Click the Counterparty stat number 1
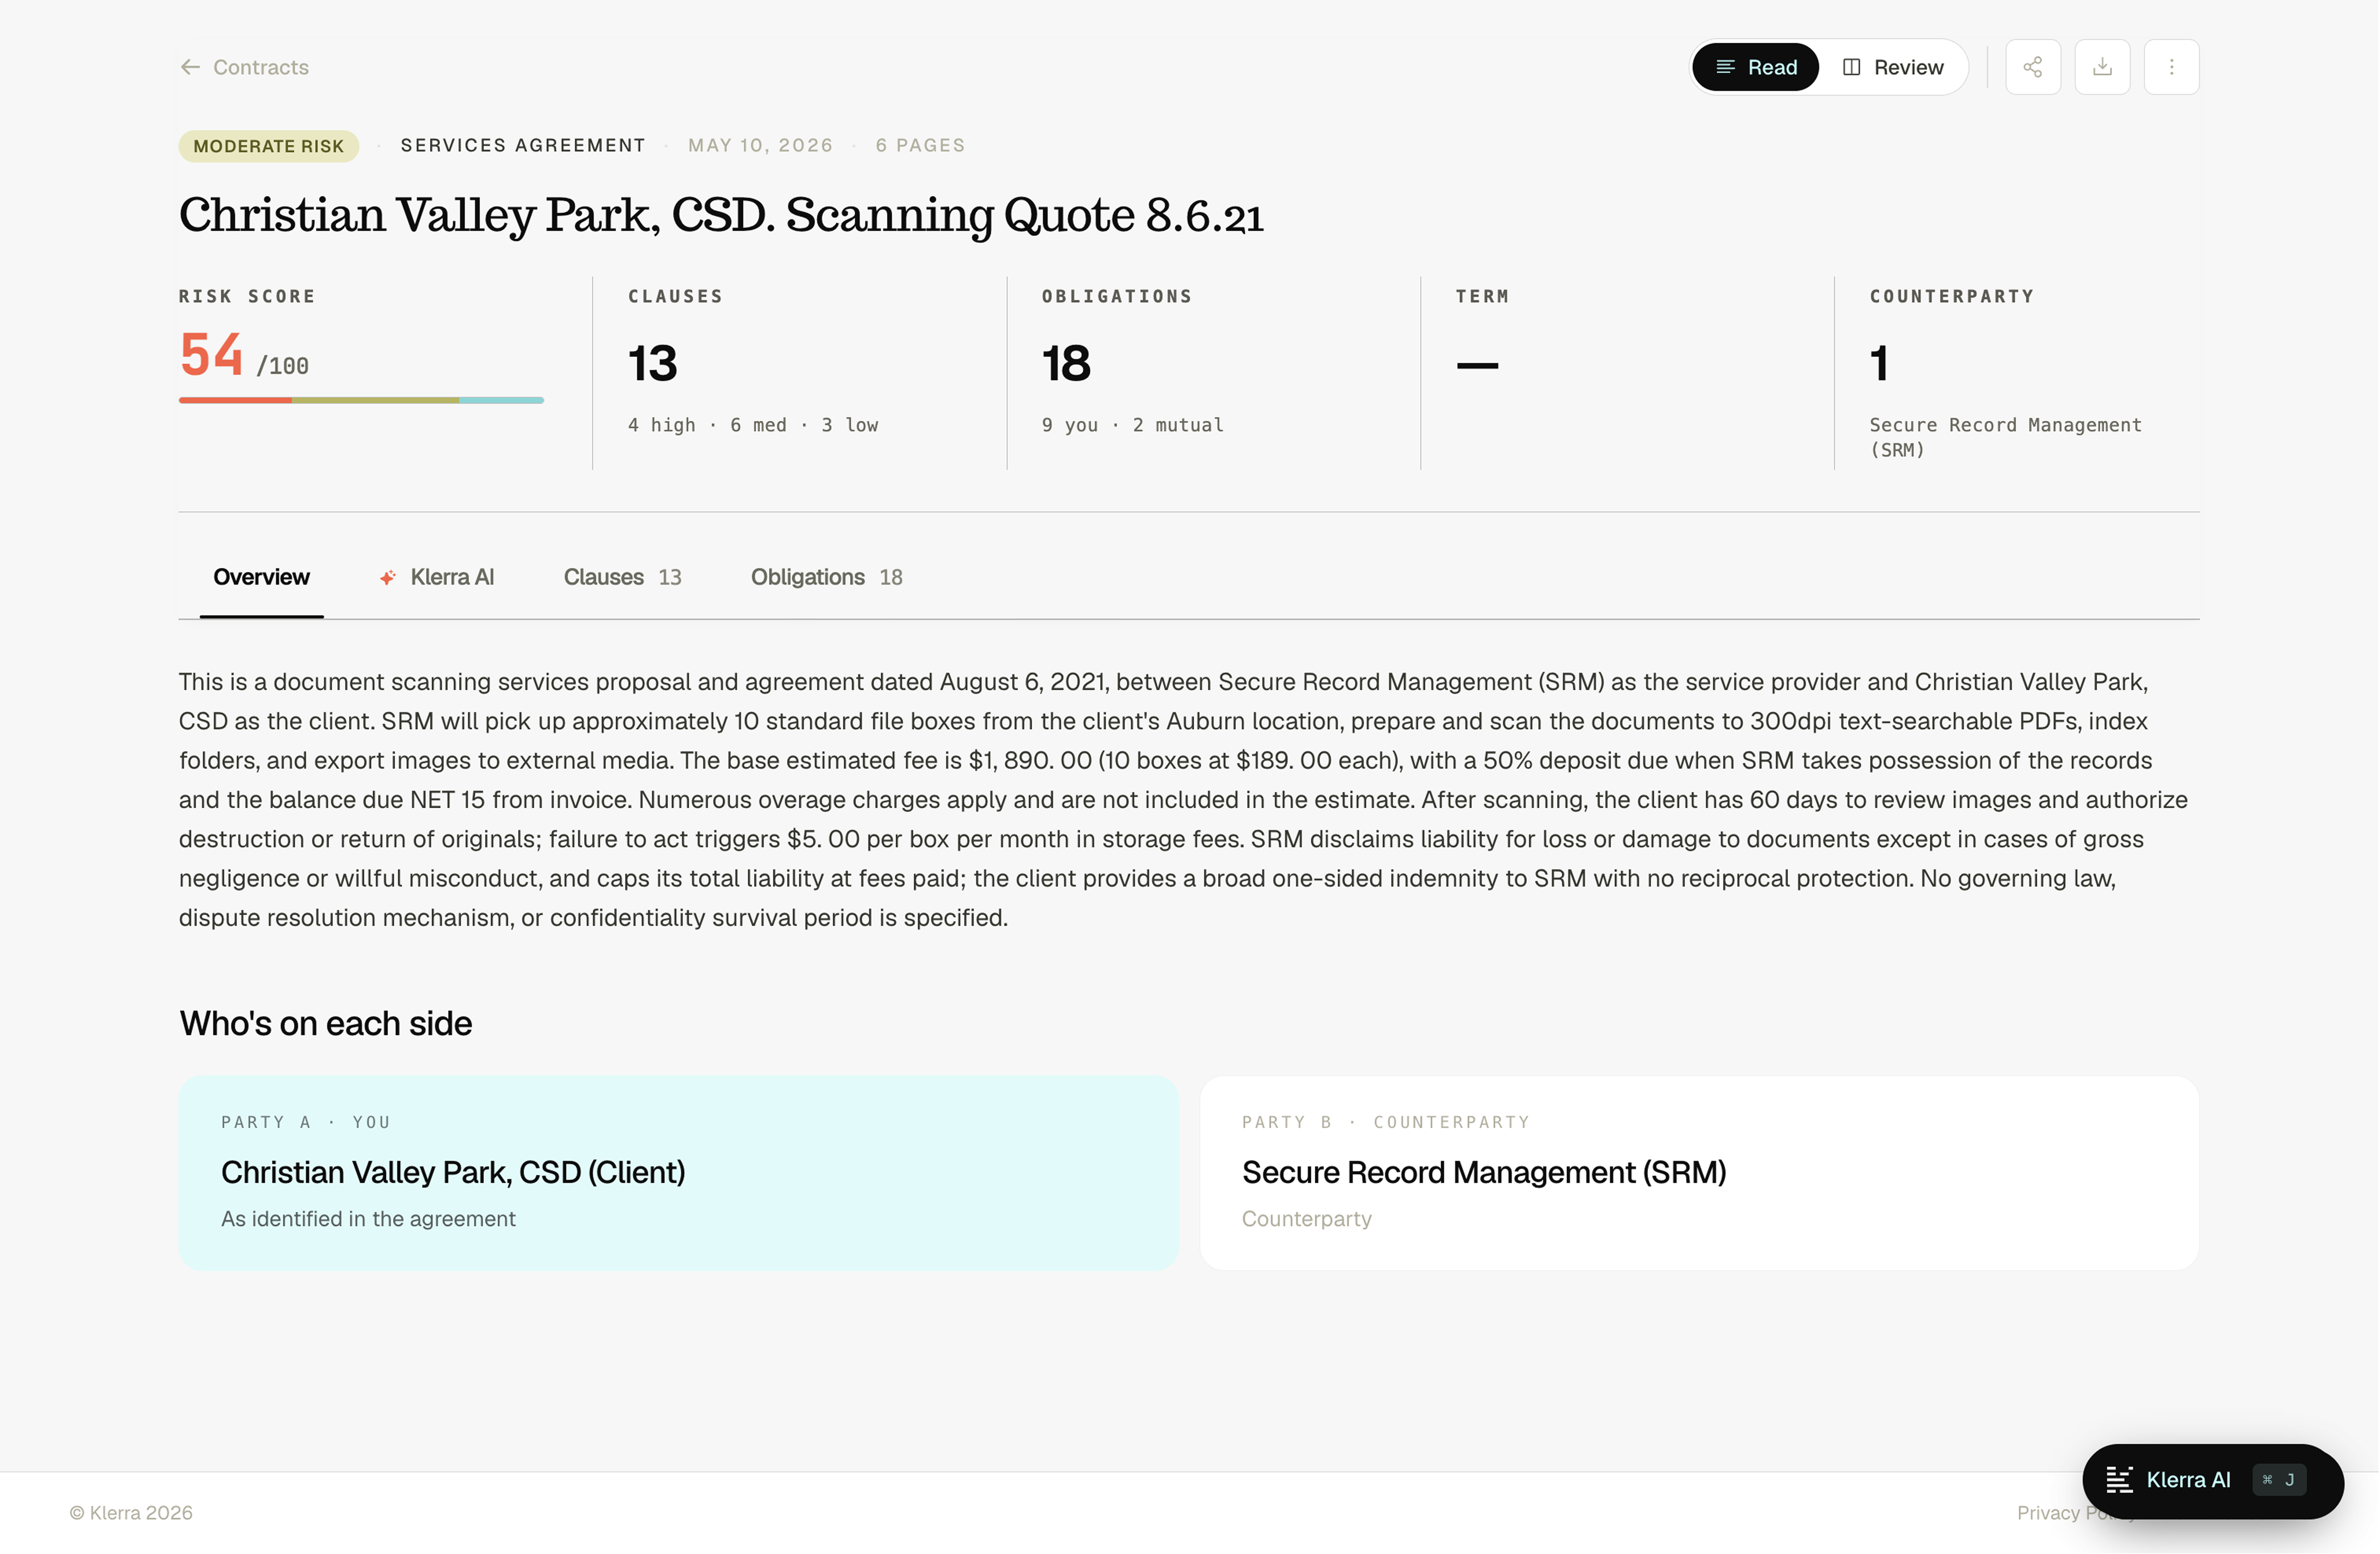 pyautogui.click(x=1880, y=363)
